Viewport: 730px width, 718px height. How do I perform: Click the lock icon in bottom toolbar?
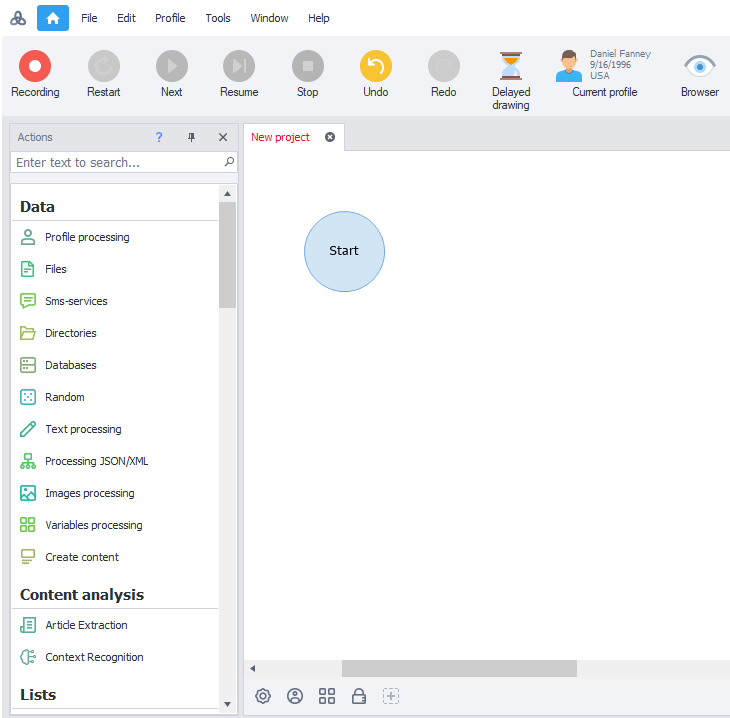click(x=359, y=696)
